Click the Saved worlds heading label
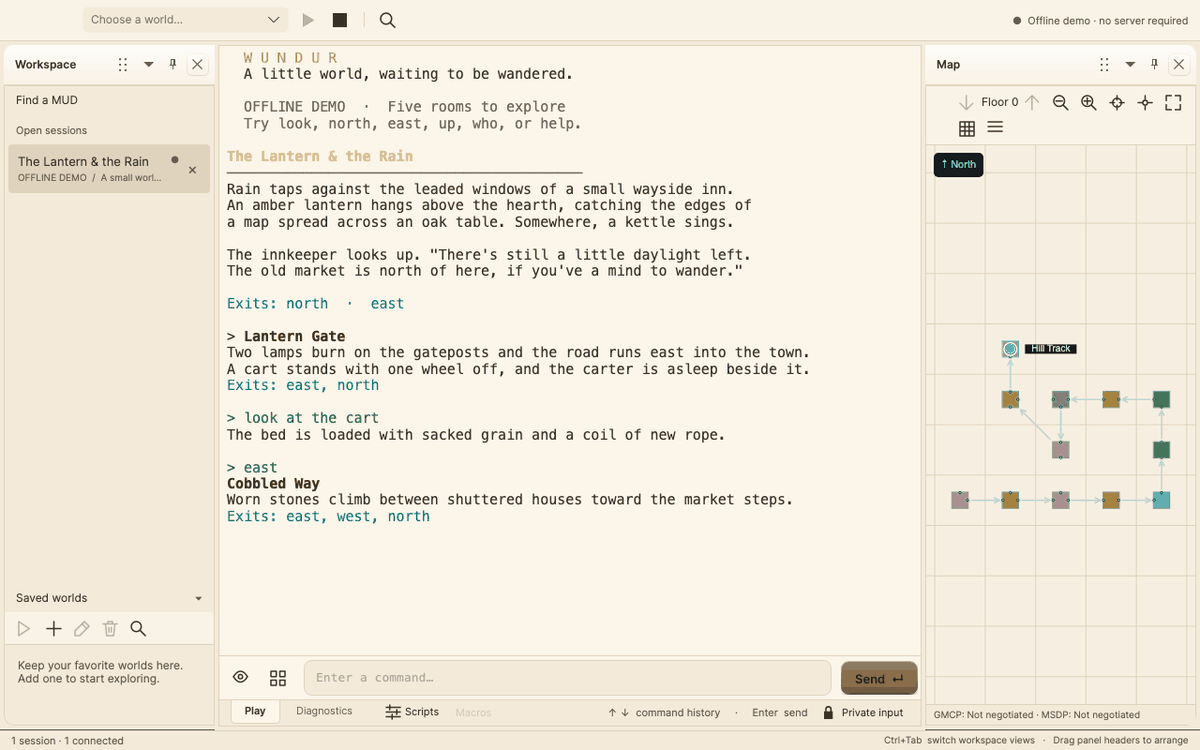1200x750 pixels. [x=52, y=598]
